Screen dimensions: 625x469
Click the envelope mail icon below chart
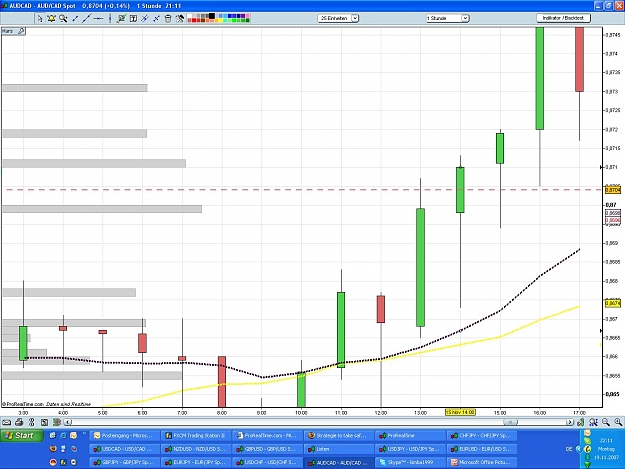[x=7, y=422]
